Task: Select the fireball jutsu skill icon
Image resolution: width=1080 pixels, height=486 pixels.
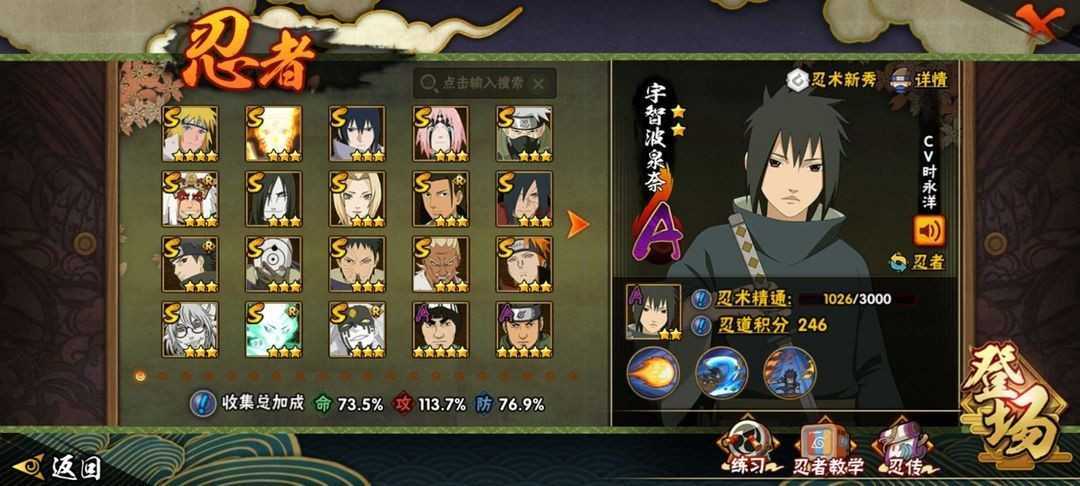Action: point(652,372)
